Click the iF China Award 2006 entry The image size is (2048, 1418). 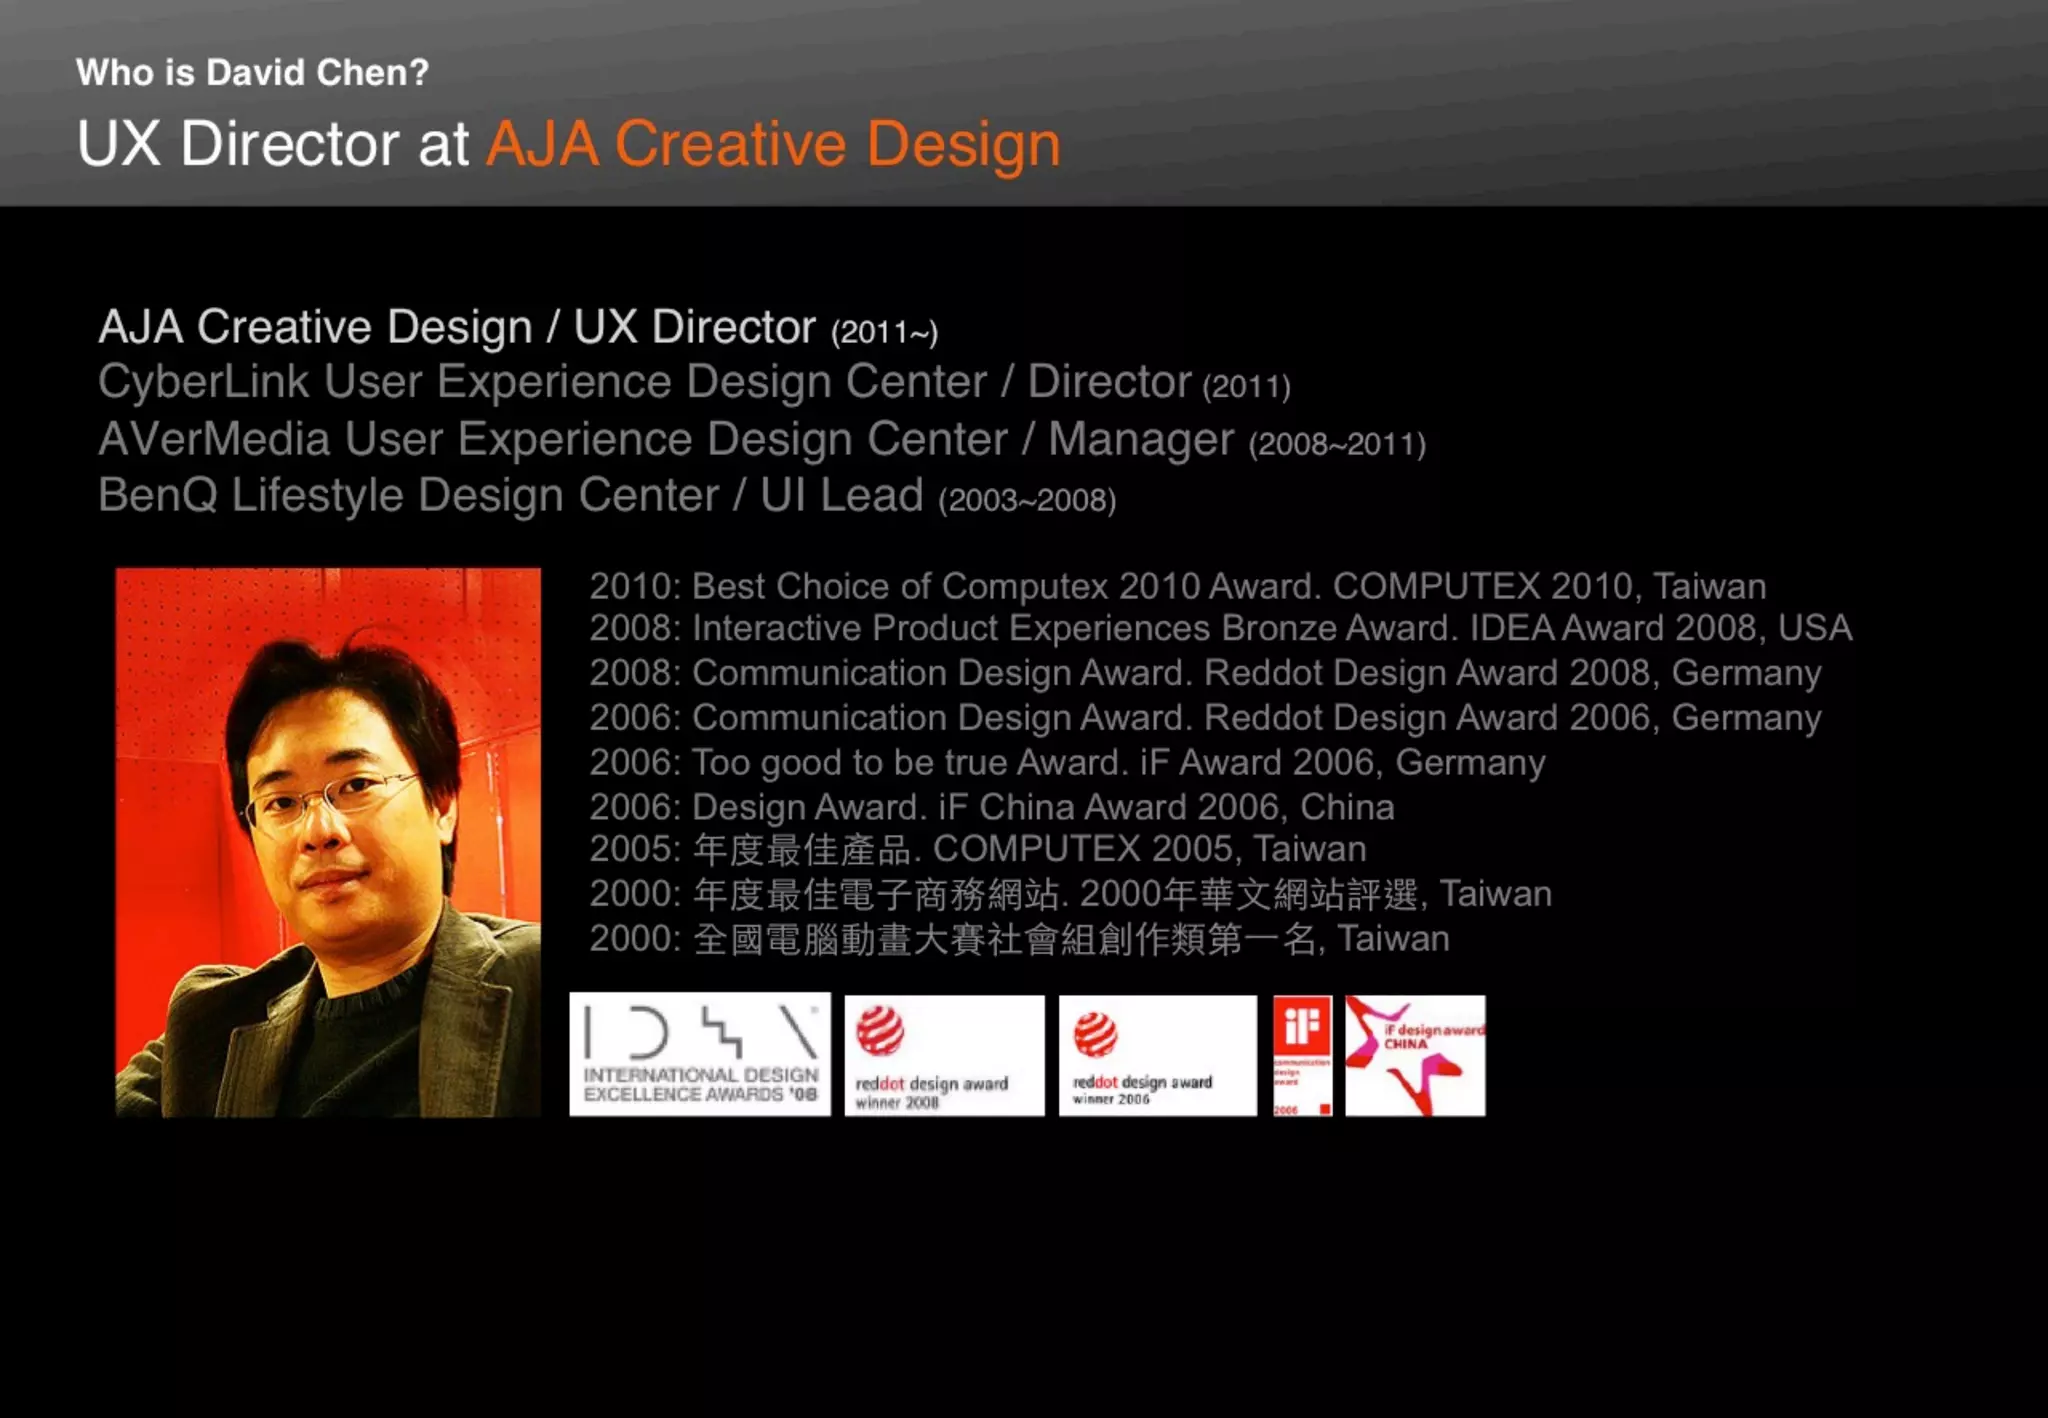pyautogui.click(x=990, y=807)
